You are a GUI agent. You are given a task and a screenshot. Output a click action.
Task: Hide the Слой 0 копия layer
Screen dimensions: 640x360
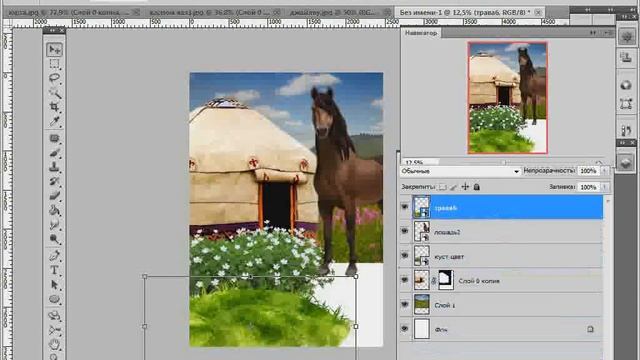point(404,280)
